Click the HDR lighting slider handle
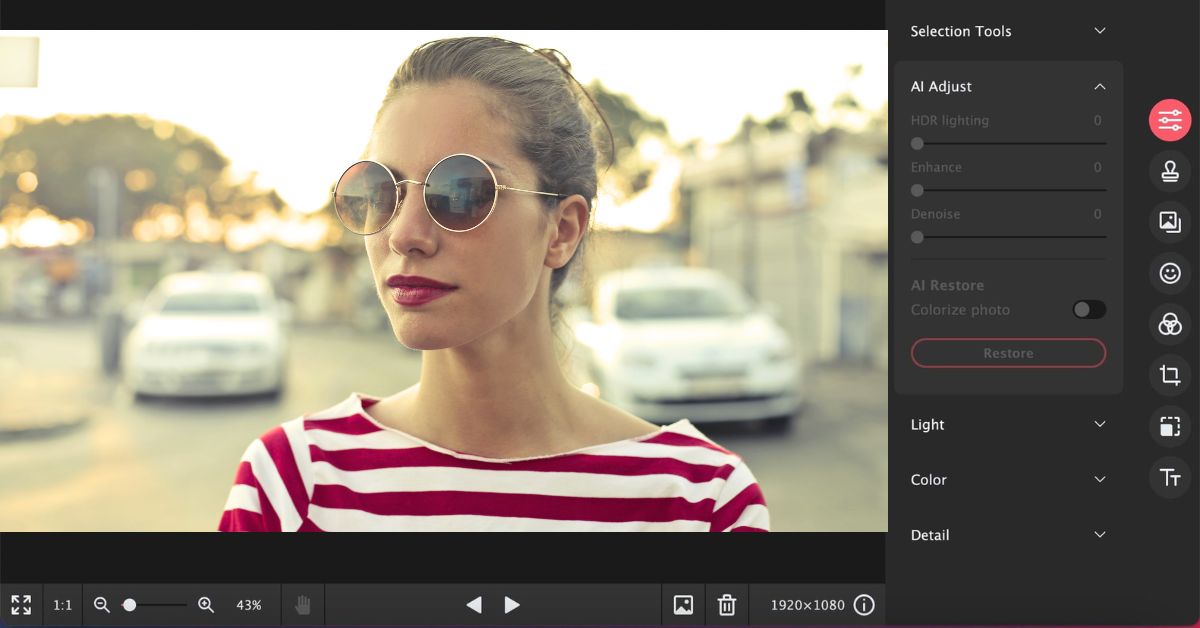 [917, 143]
